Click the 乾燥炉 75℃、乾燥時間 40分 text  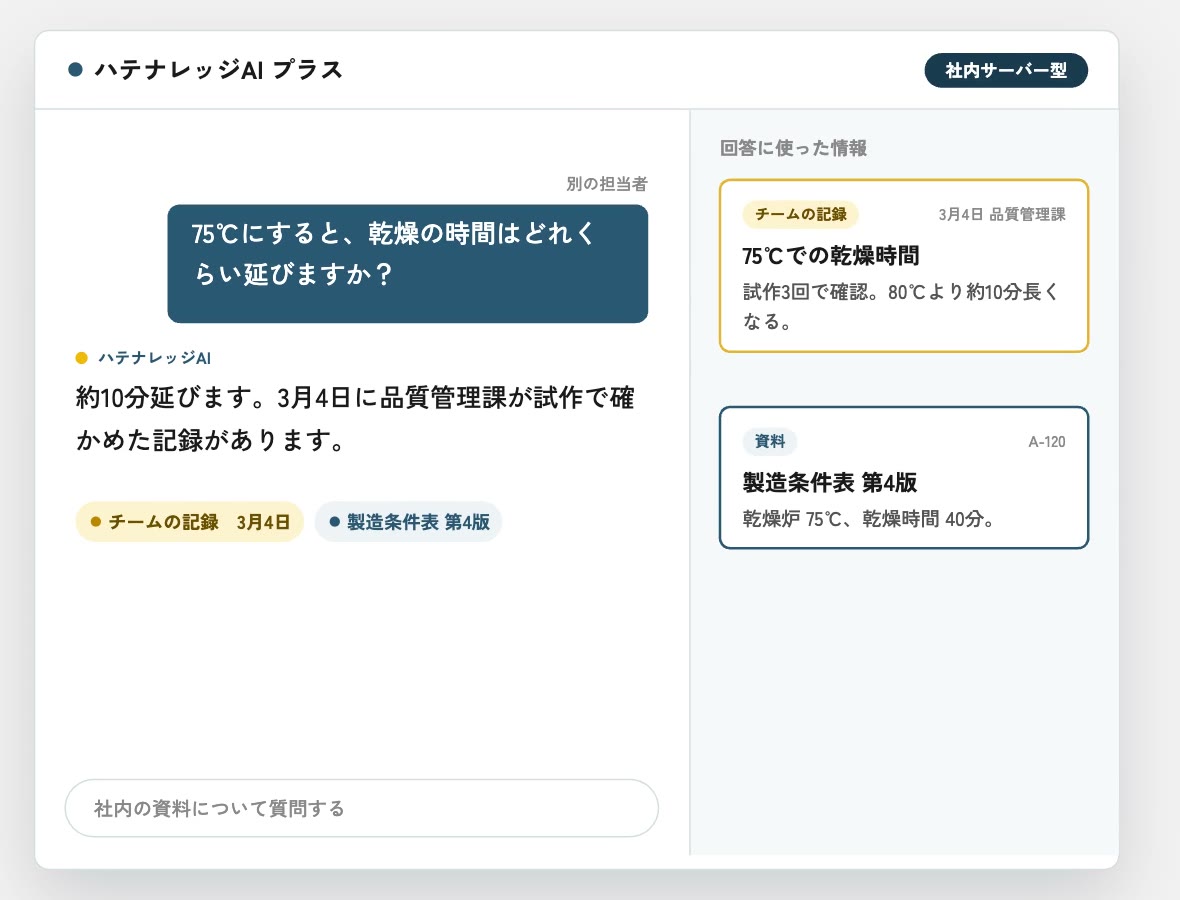pyautogui.click(x=868, y=519)
